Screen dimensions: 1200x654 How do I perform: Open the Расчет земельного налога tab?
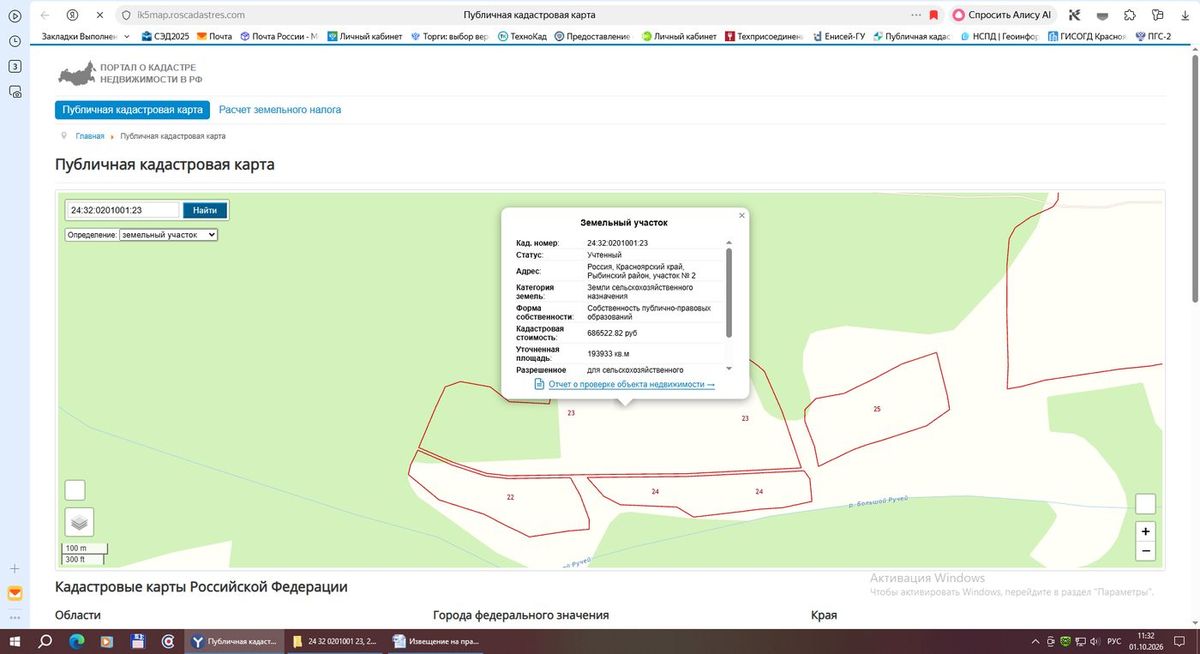280,110
